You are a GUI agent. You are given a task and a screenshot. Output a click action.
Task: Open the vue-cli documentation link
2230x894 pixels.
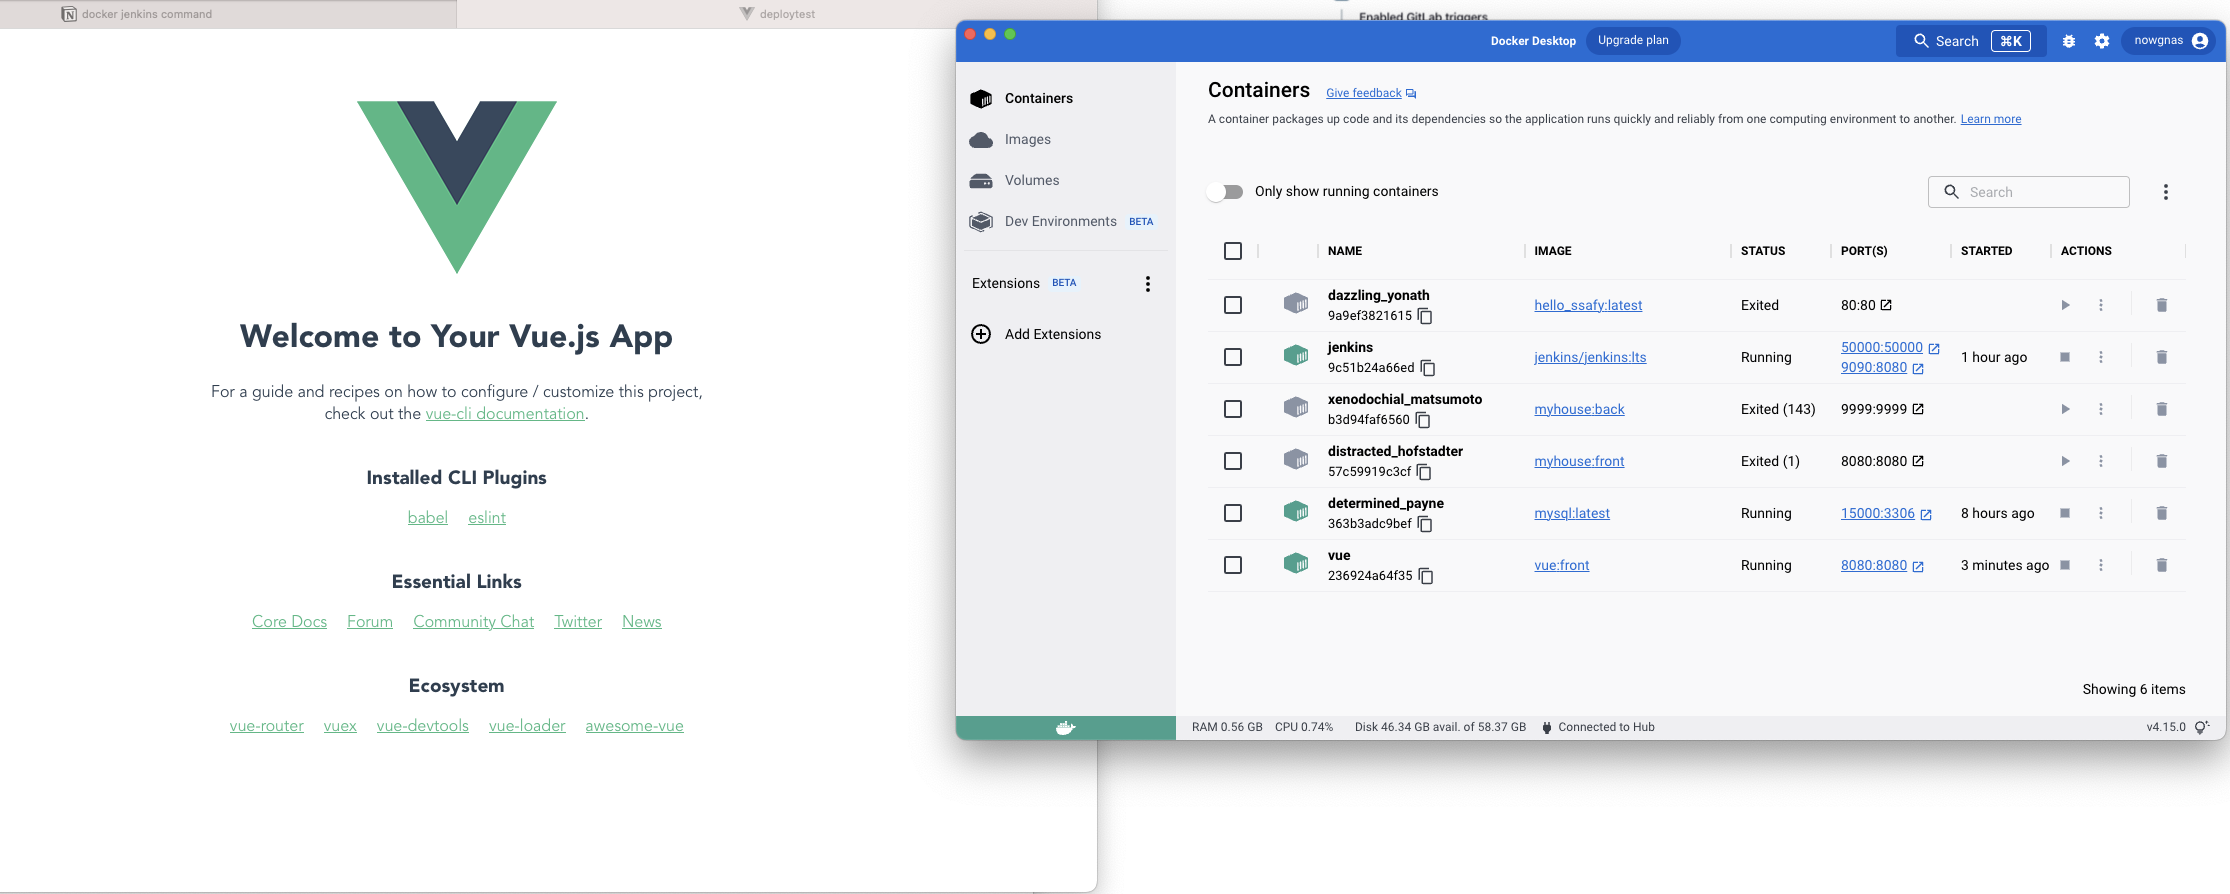click(504, 414)
